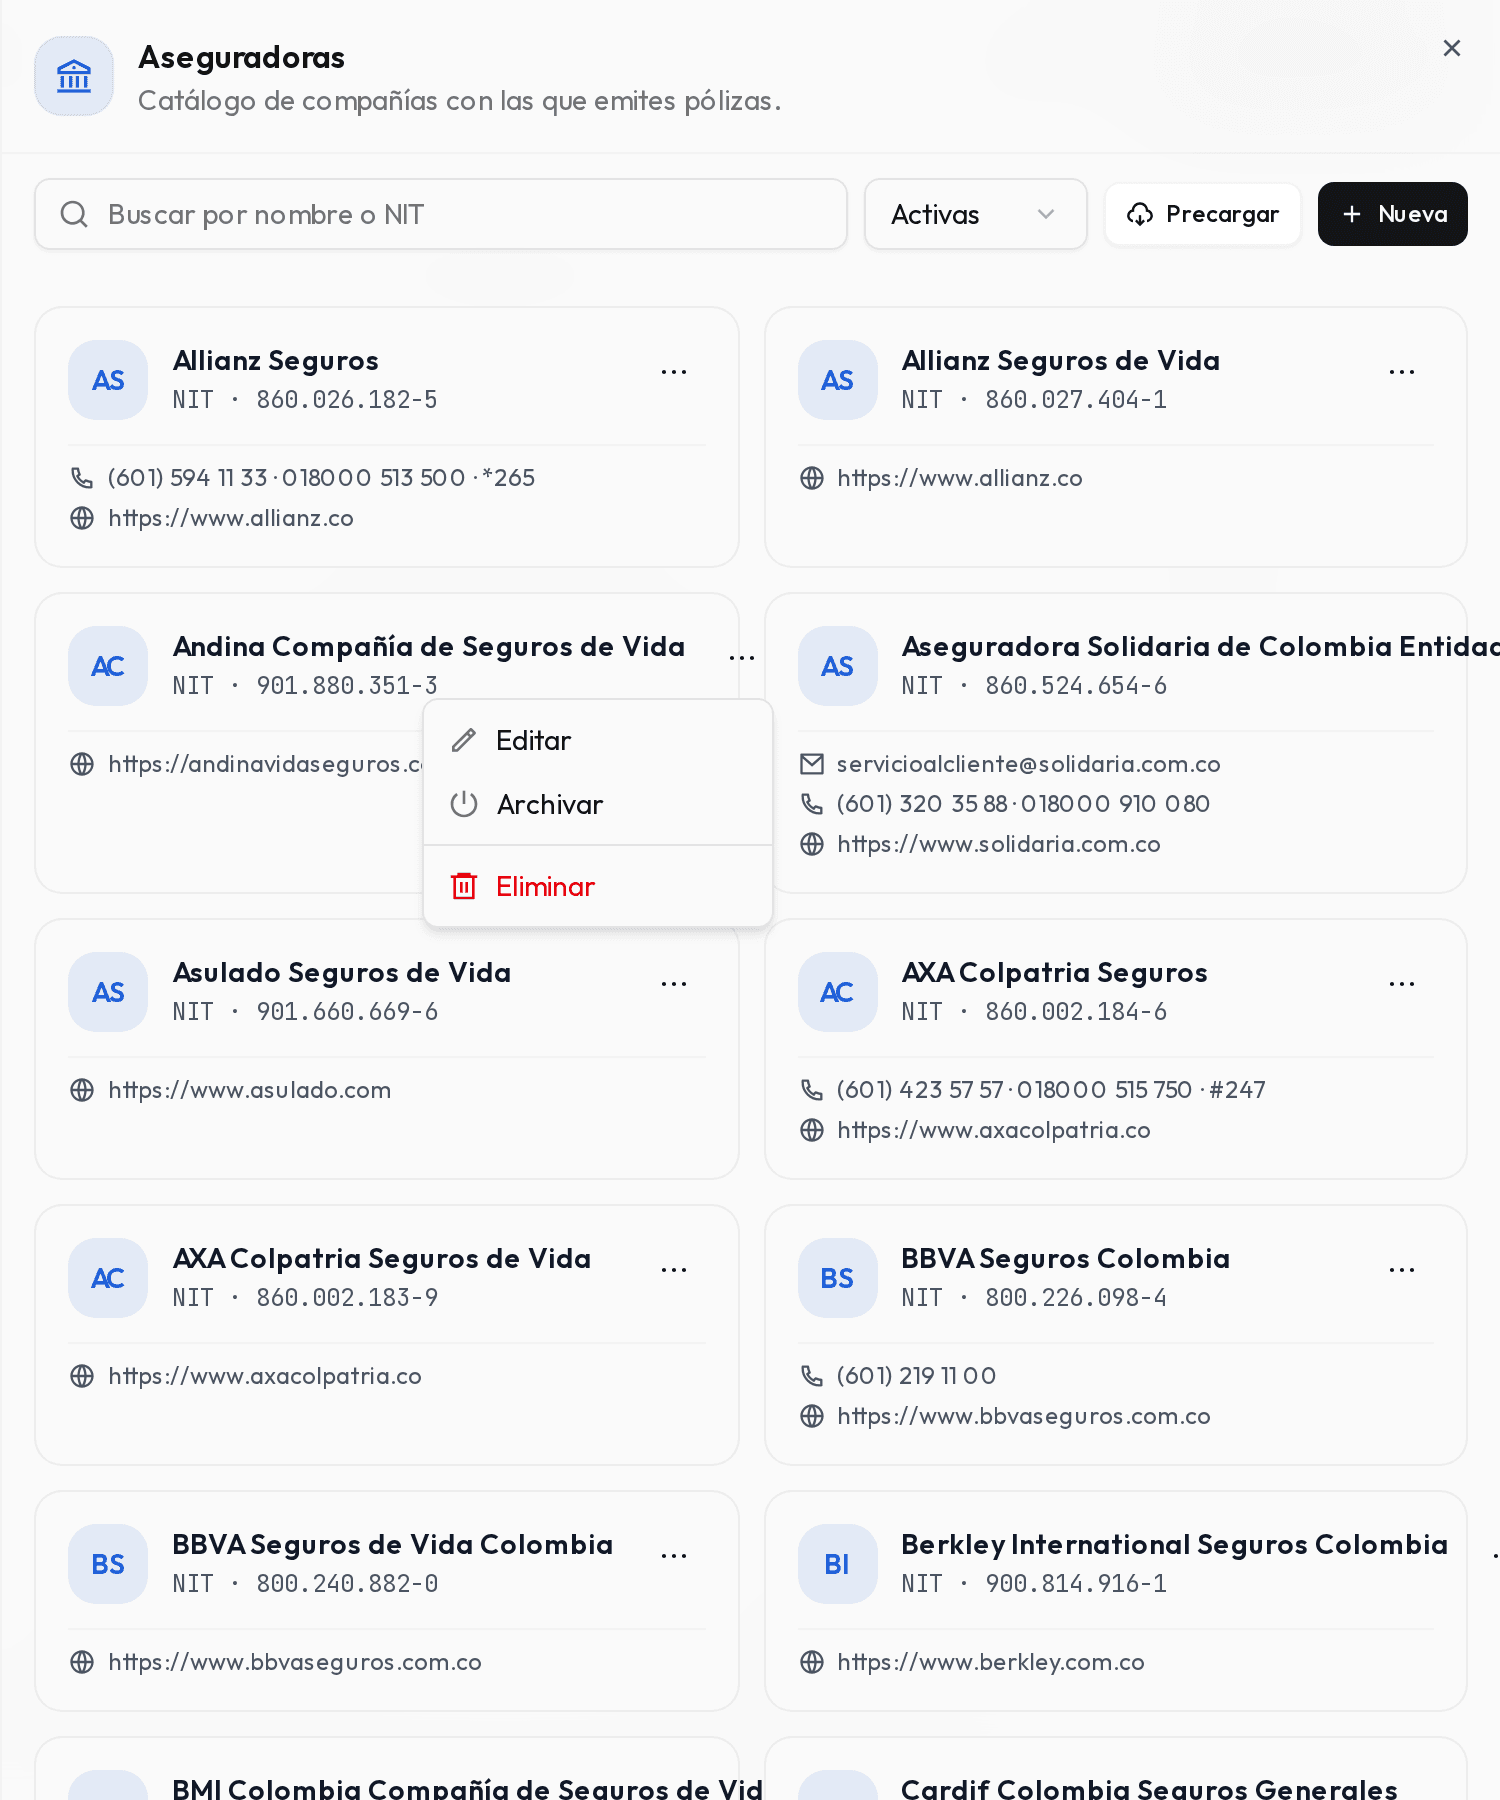
Task: Click the magnifier icon in search box
Action: 74,214
